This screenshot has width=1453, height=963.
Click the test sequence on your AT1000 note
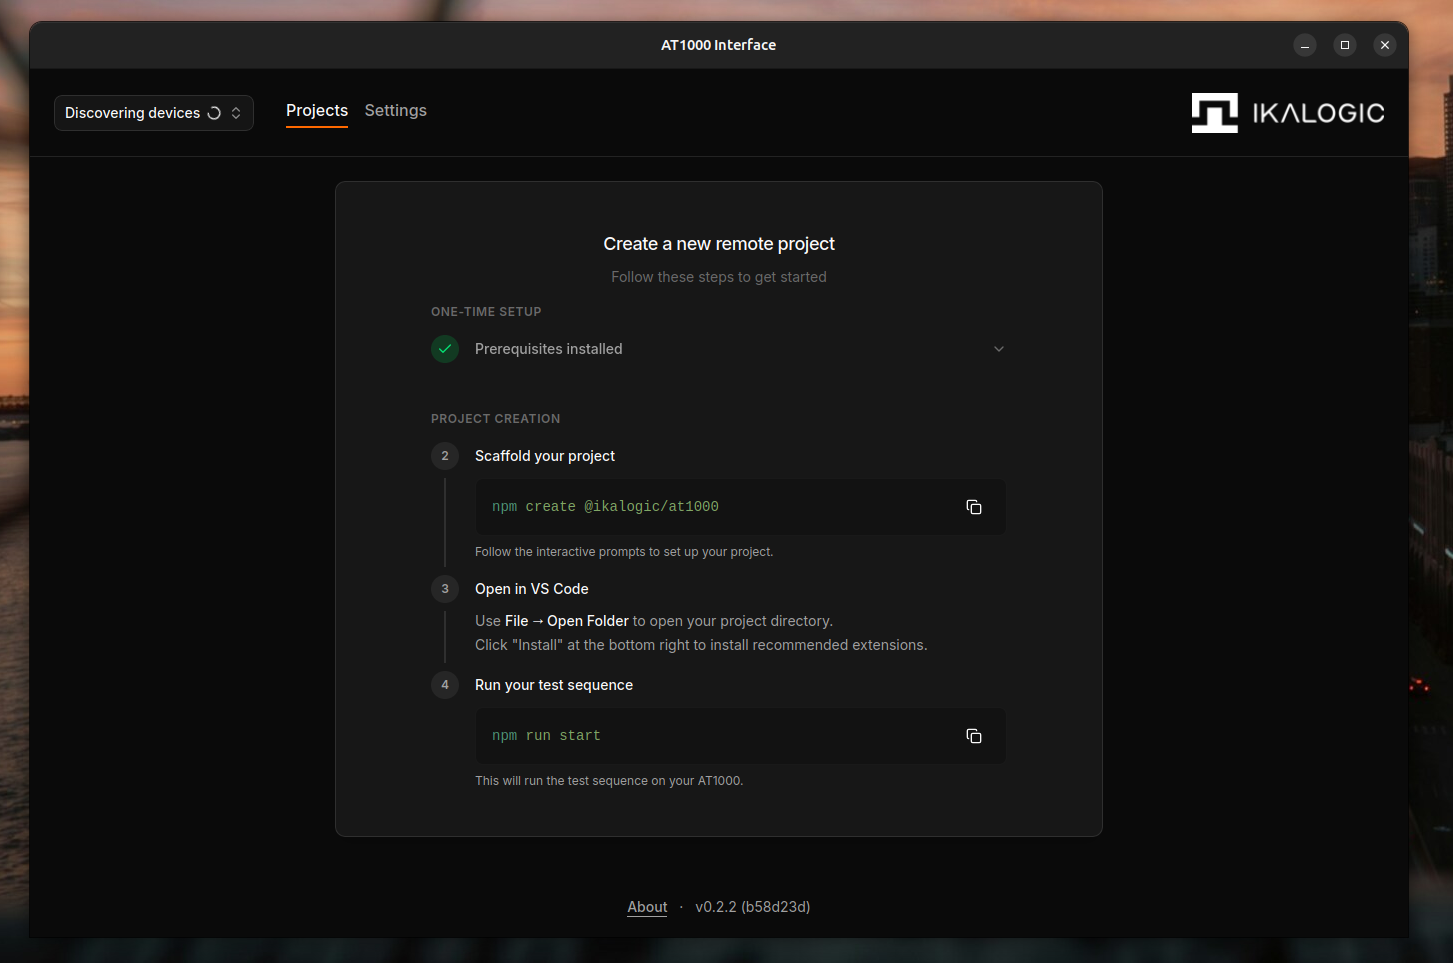click(x=609, y=781)
